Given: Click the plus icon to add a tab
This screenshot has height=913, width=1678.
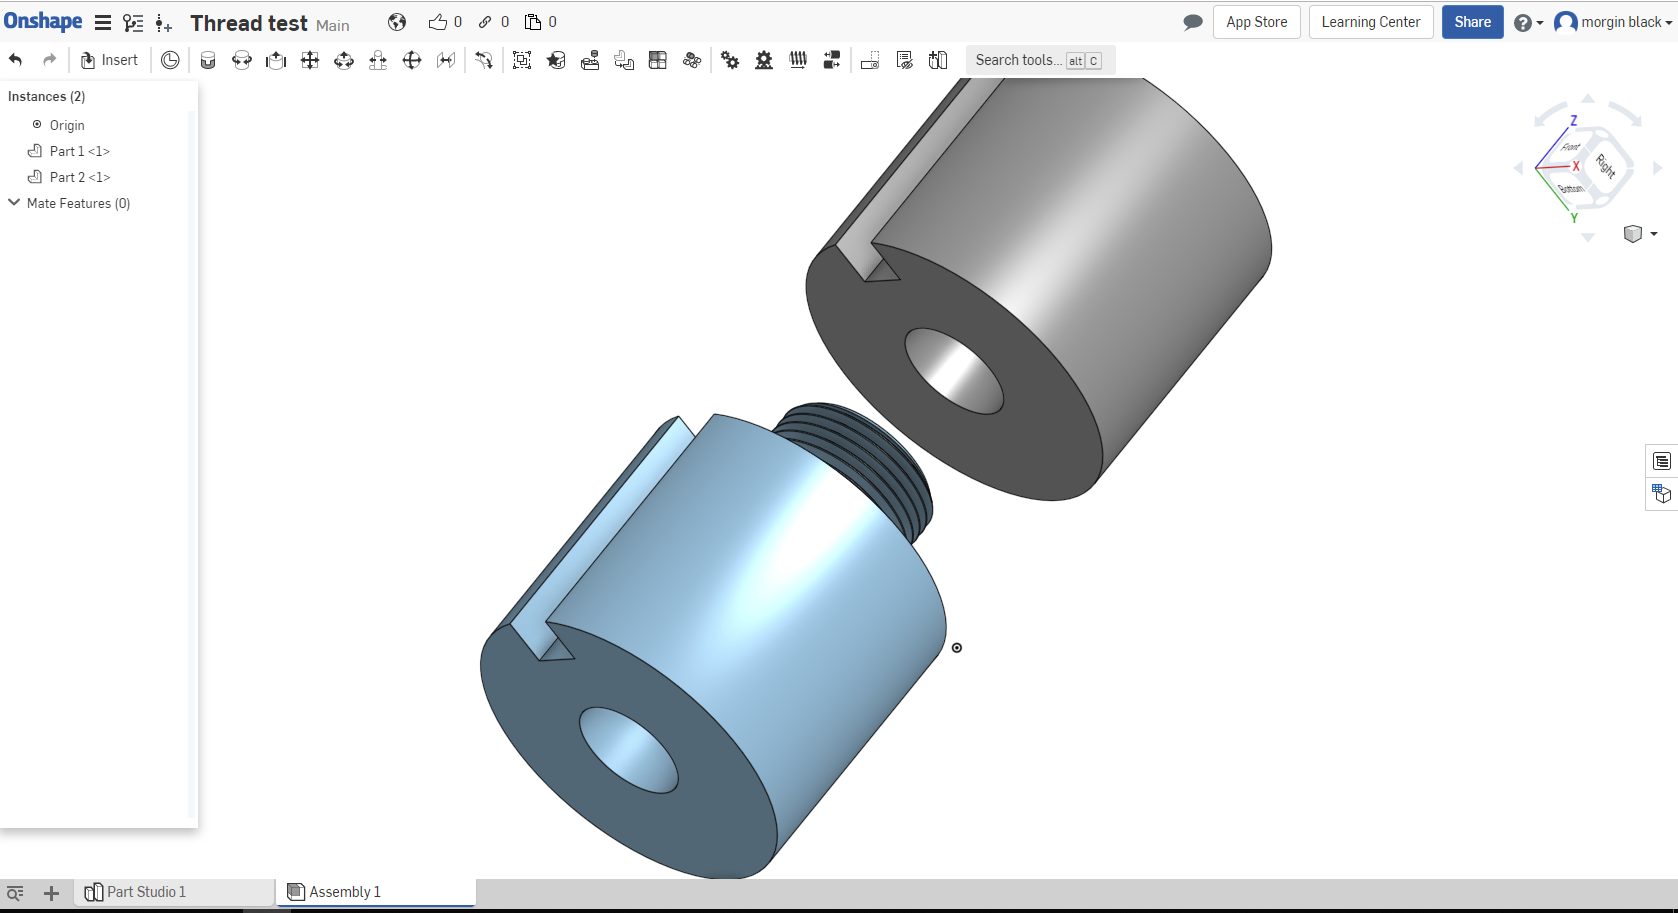Looking at the screenshot, I should pos(52,893).
